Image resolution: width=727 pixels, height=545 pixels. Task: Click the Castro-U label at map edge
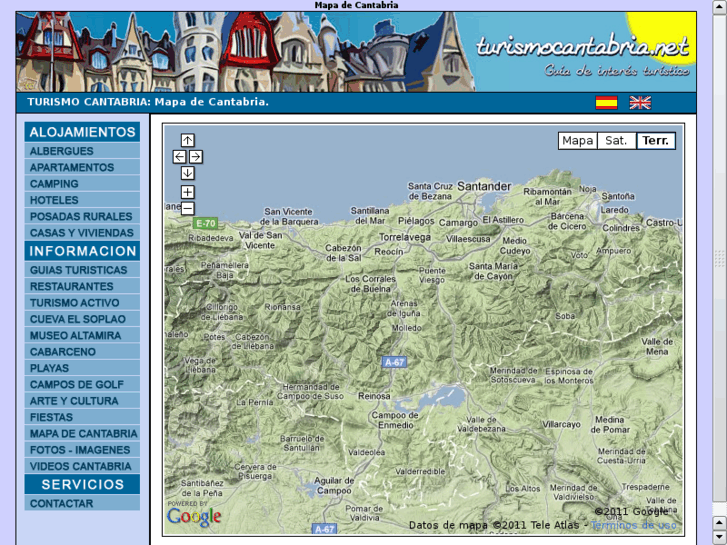(x=664, y=223)
